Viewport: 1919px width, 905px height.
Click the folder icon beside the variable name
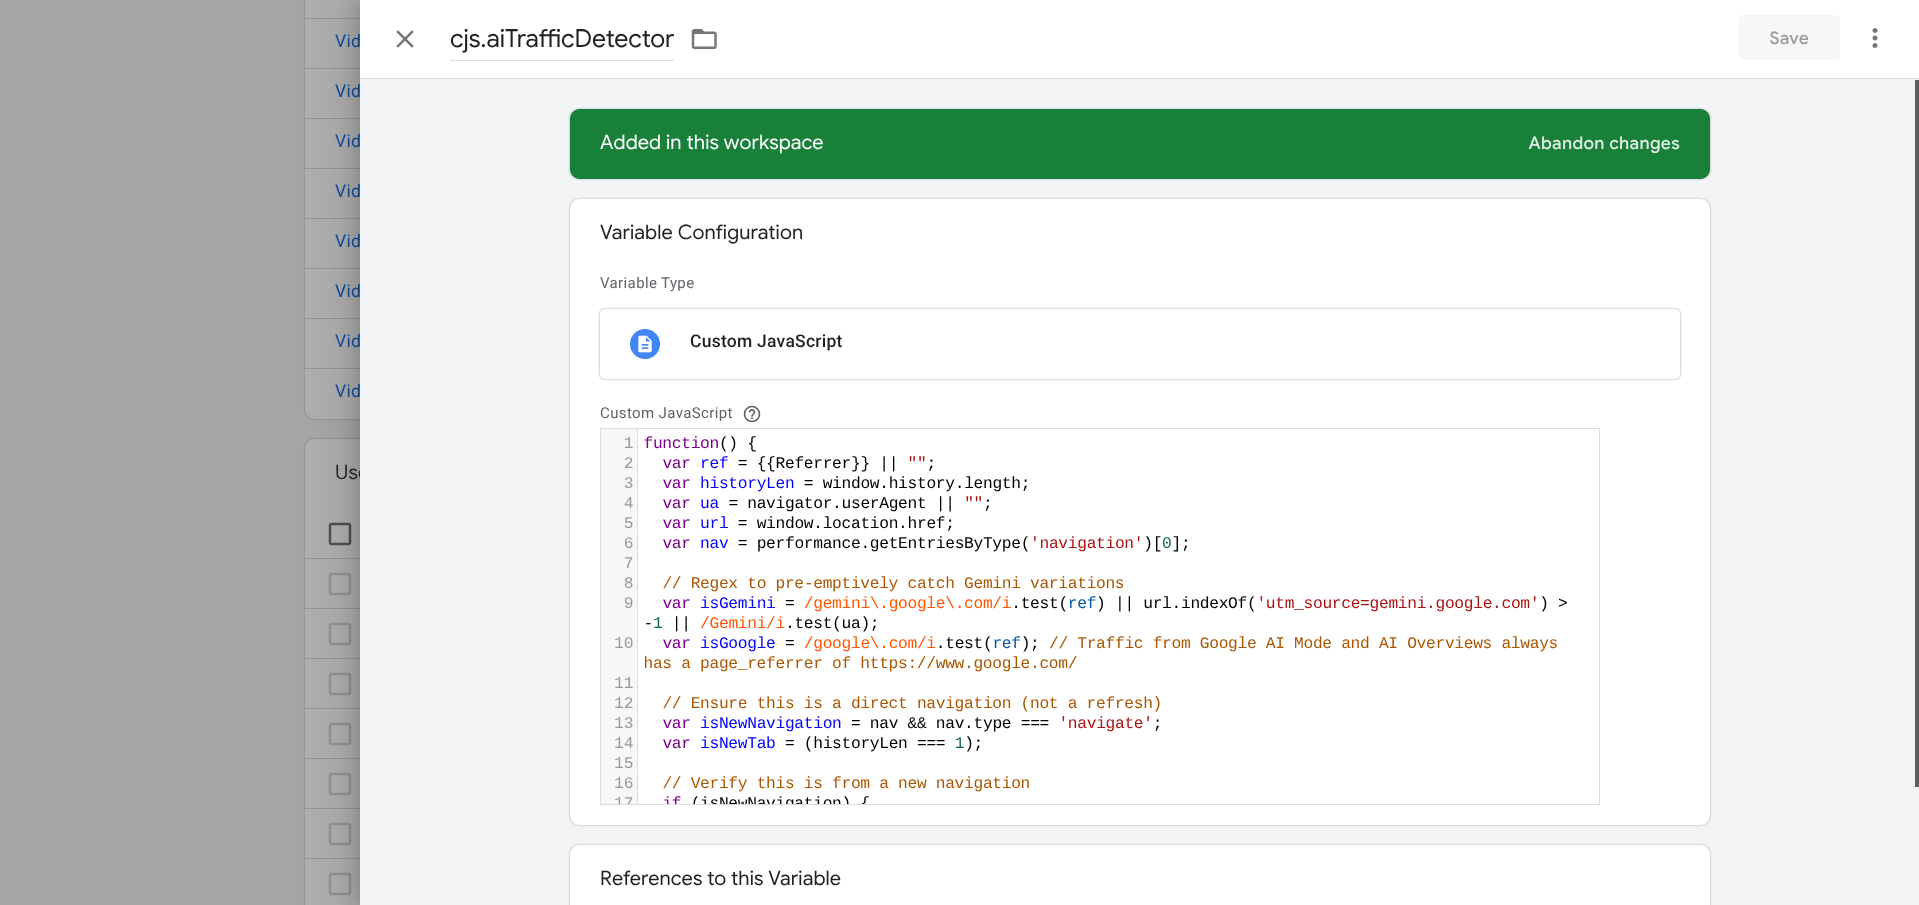pyautogui.click(x=705, y=39)
